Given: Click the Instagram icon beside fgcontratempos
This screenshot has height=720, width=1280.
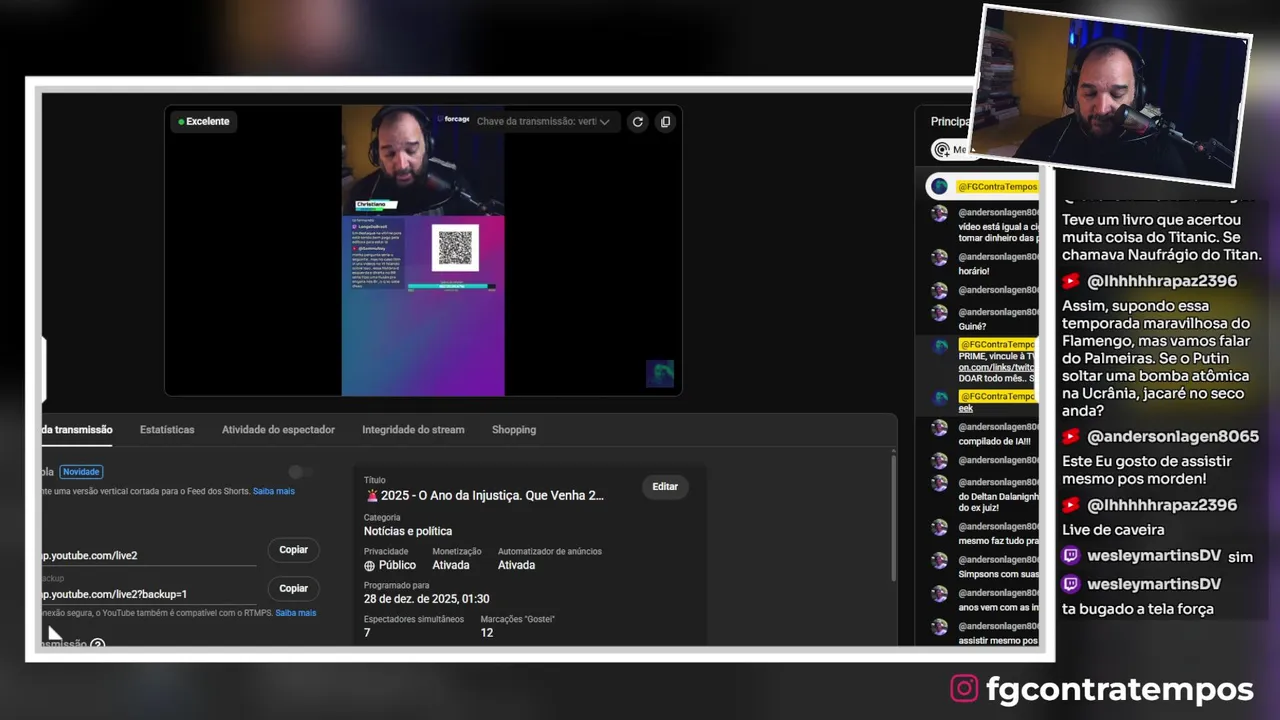Looking at the screenshot, I should pyautogui.click(x=964, y=689).
